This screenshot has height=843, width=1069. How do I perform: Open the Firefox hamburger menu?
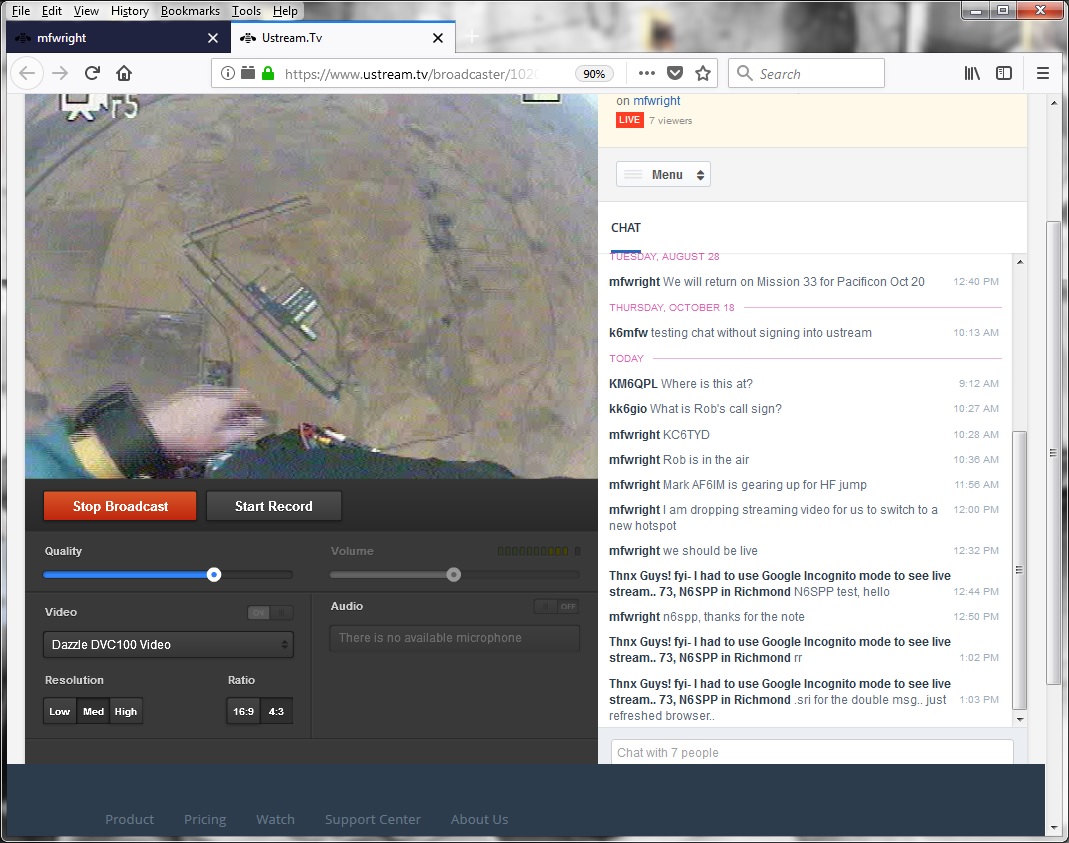1043,73
